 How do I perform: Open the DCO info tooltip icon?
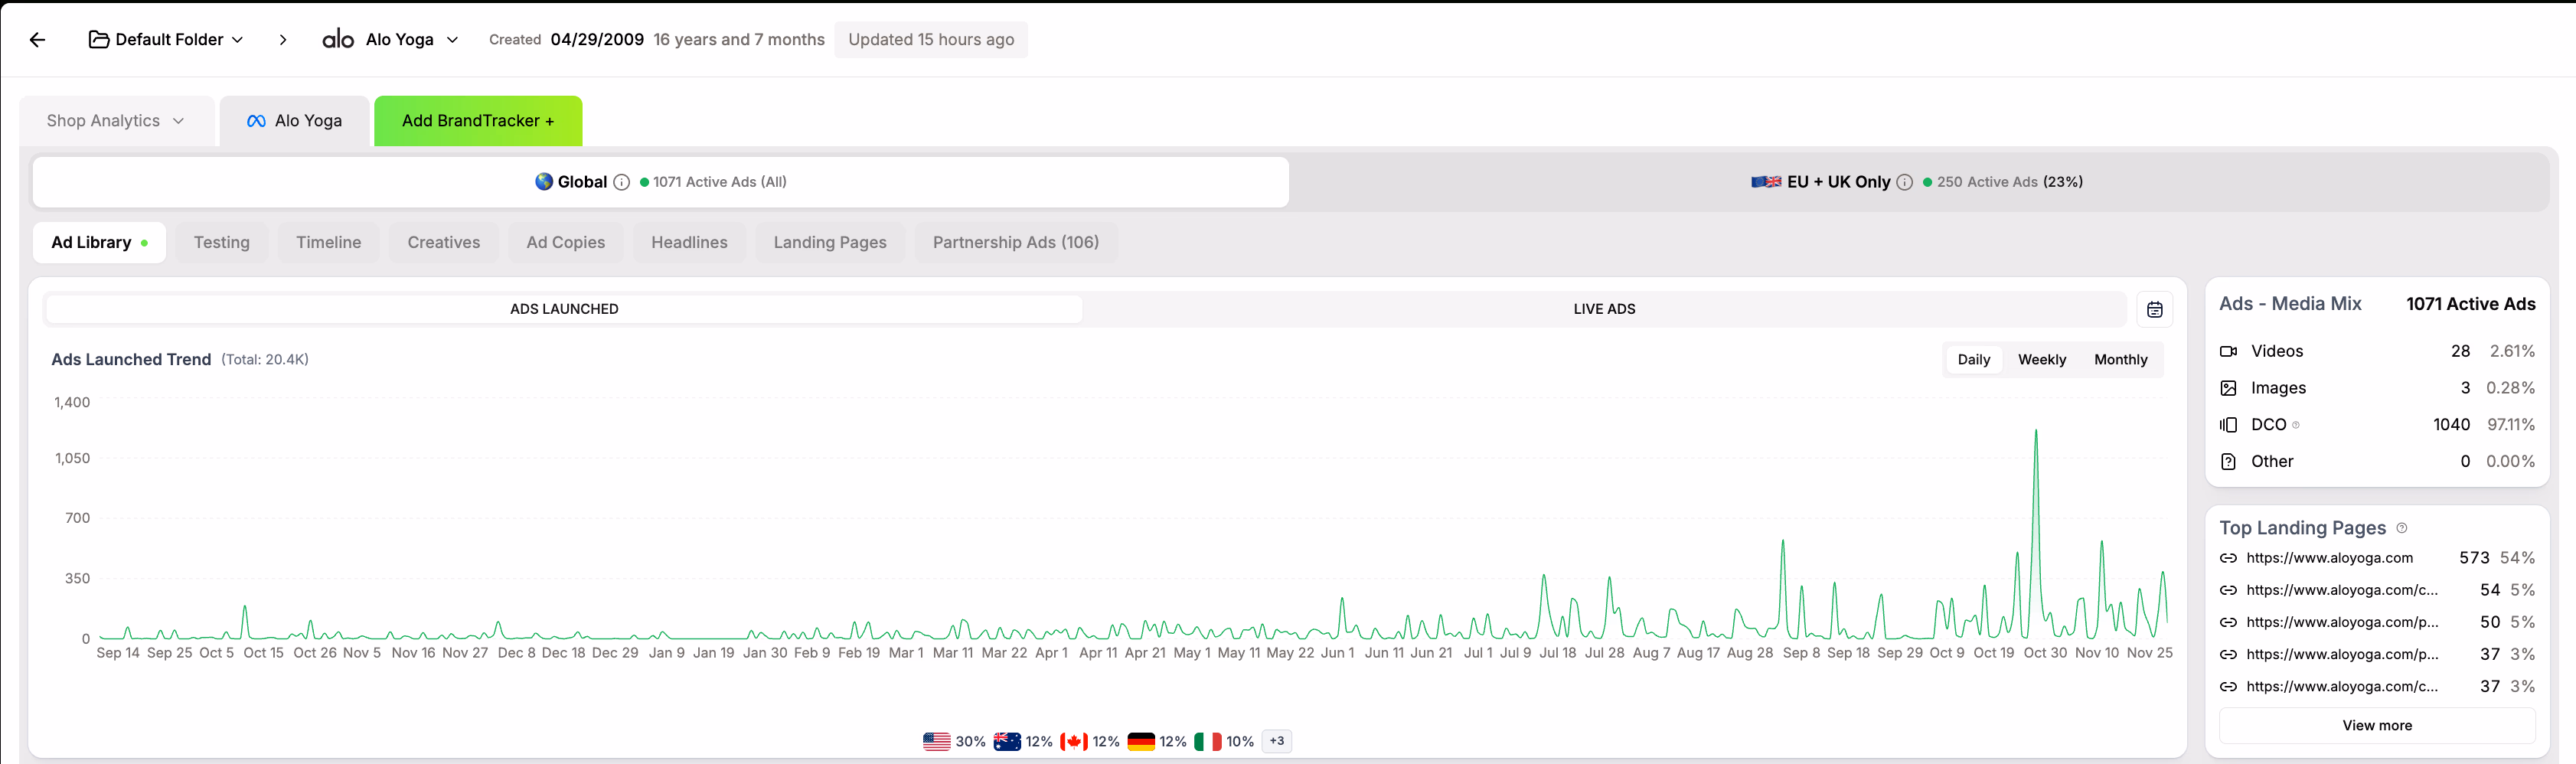click(2296, 424)
